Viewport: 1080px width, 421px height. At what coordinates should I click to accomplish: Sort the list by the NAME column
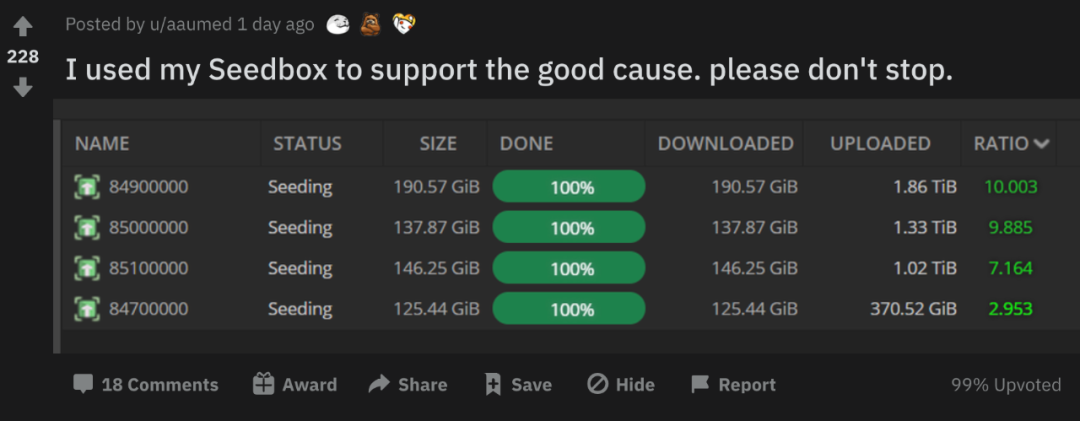pos(102,144)
